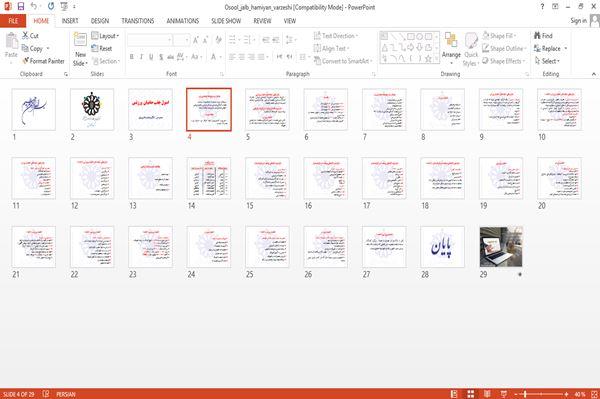This screenshot has width=600, height=399.
Task: Click Convert to SmartArt button
Action: pyautogui.click(x=343, y=61)
